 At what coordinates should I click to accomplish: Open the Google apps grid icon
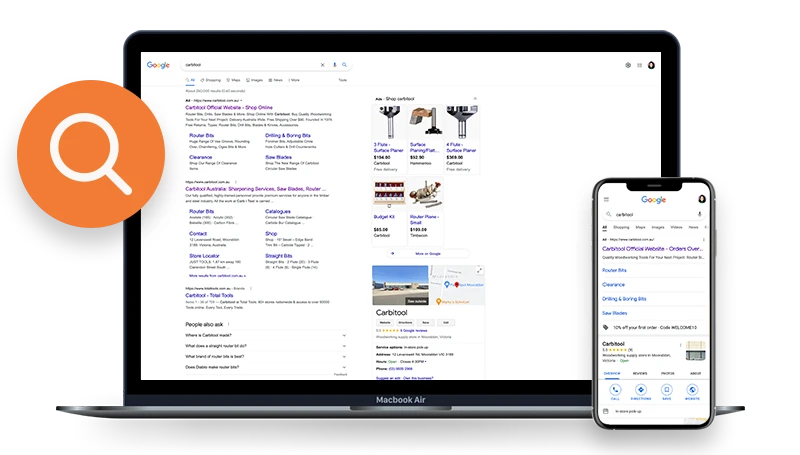pos(640,65)
